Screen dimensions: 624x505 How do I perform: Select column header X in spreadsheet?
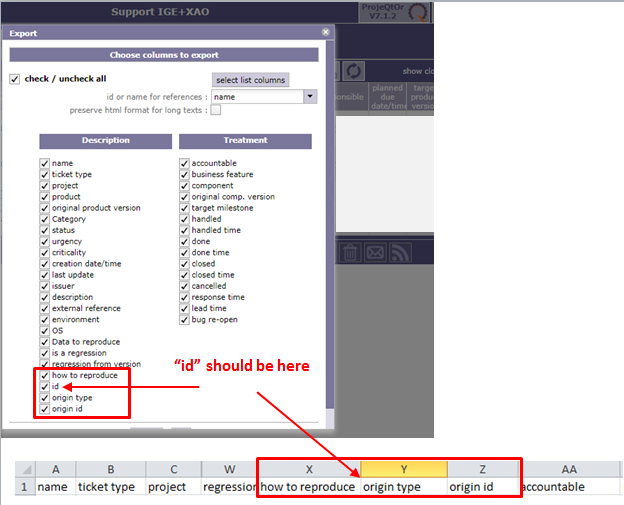click(x=308, y=468)
